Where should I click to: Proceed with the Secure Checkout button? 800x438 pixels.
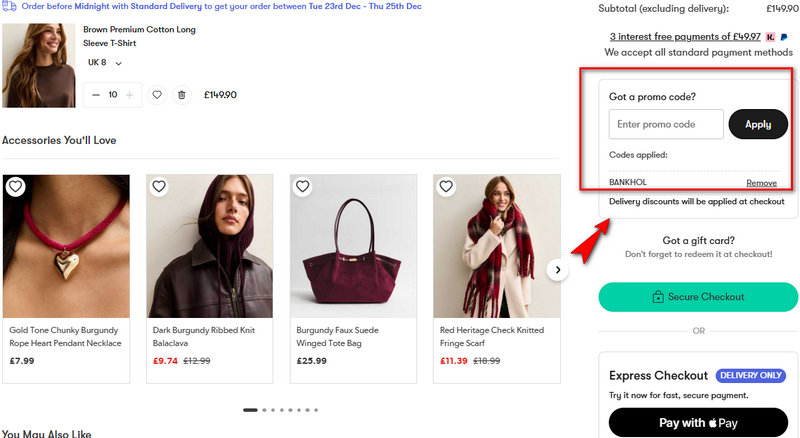(x=698, y=297)
